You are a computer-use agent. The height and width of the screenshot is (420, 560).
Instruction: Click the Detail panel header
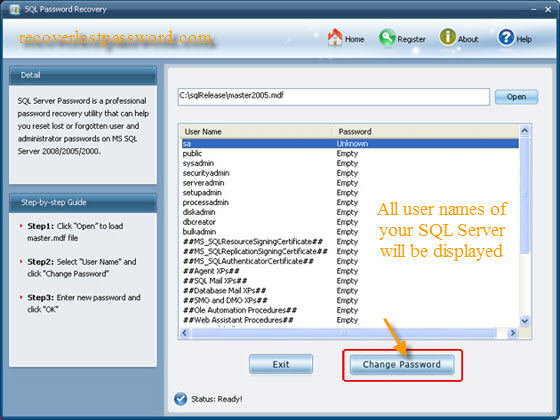[x=83, y=75]
